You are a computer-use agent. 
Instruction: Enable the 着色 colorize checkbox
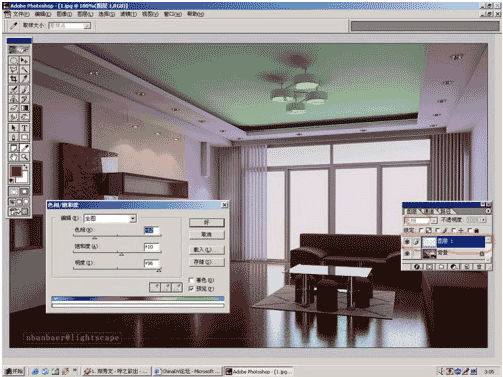tap(191, 280)
